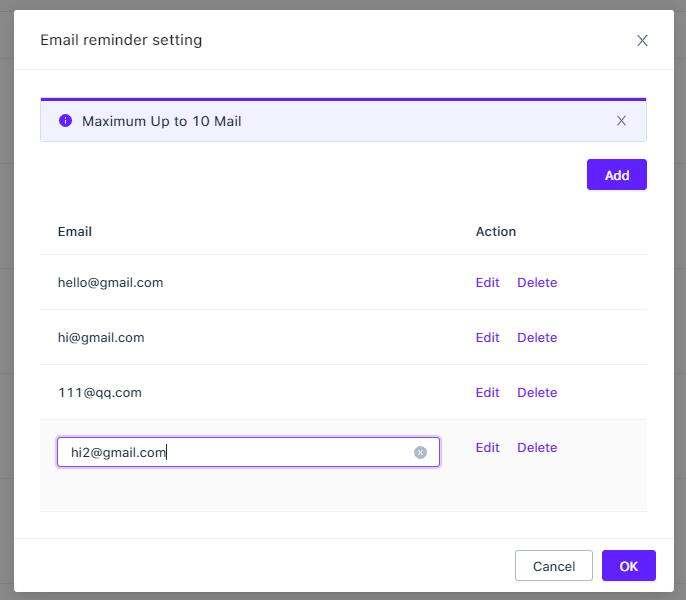Select the hello@gmail.com email text
The image size is (686, 600).
tap(110, 283)
